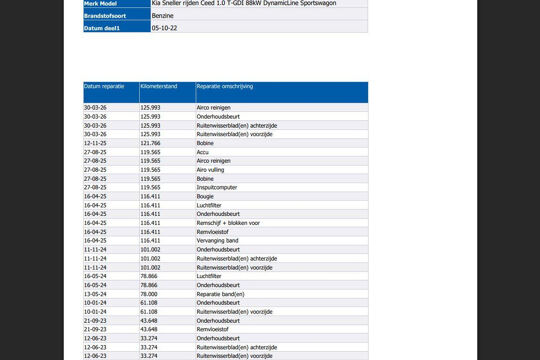The image size is (540, 360).
Task: Click the Bougie repair entry
Action: click(x=205, y=196)
